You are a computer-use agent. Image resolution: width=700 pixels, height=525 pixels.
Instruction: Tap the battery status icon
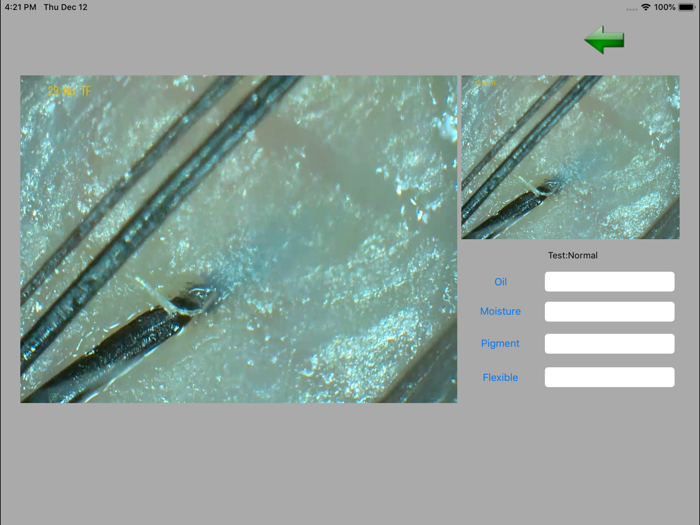(687, 7)
